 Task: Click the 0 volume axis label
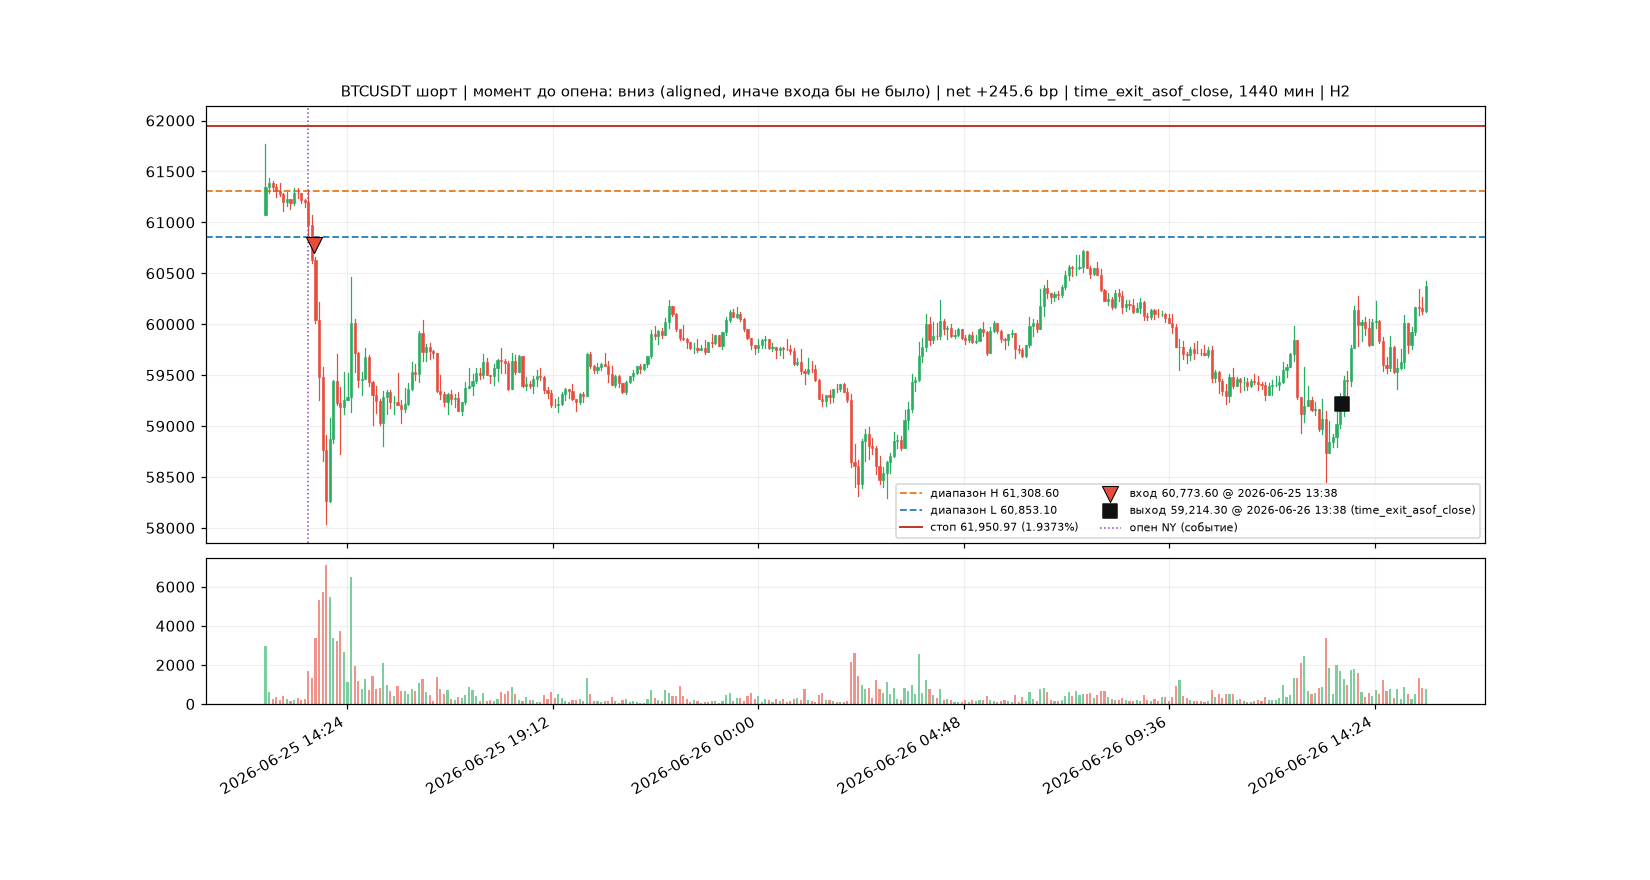190,705
